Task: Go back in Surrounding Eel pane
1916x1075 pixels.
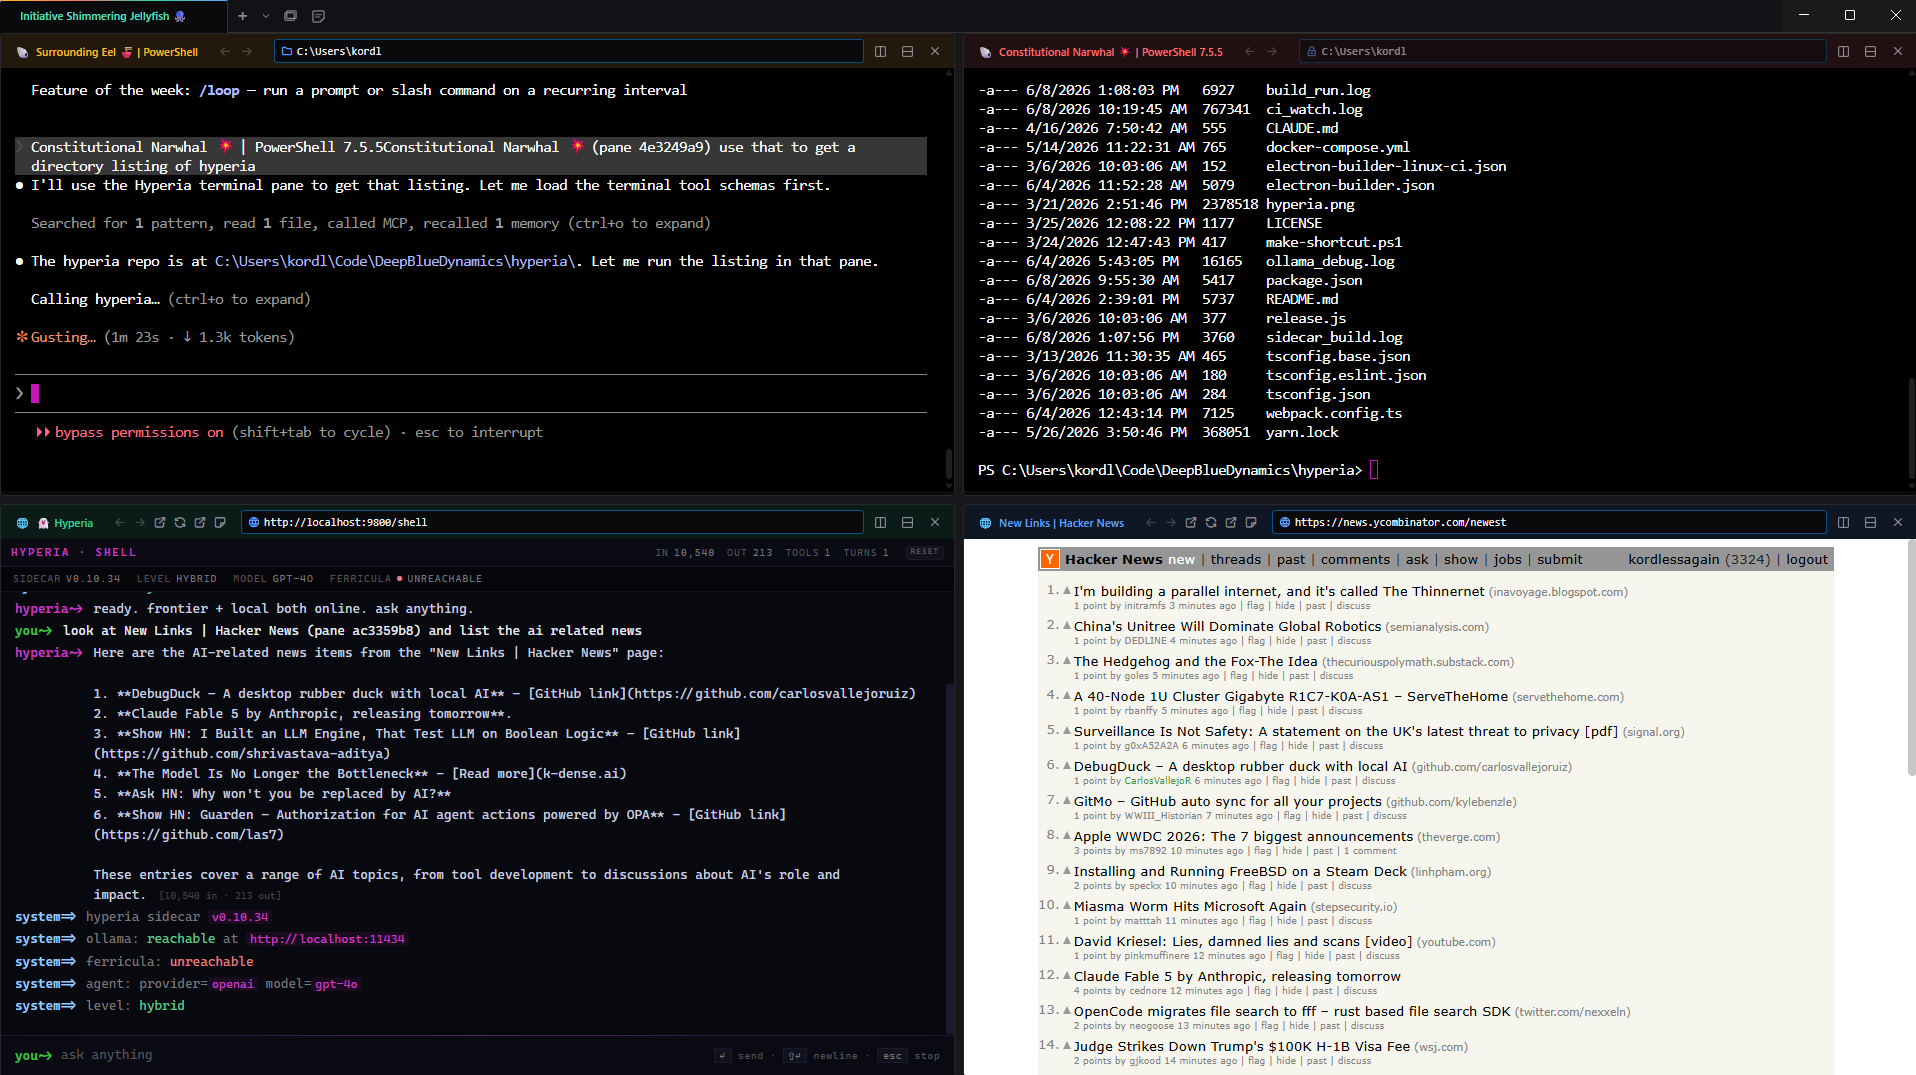Action: pyautogui.click(x=225, y=51)
